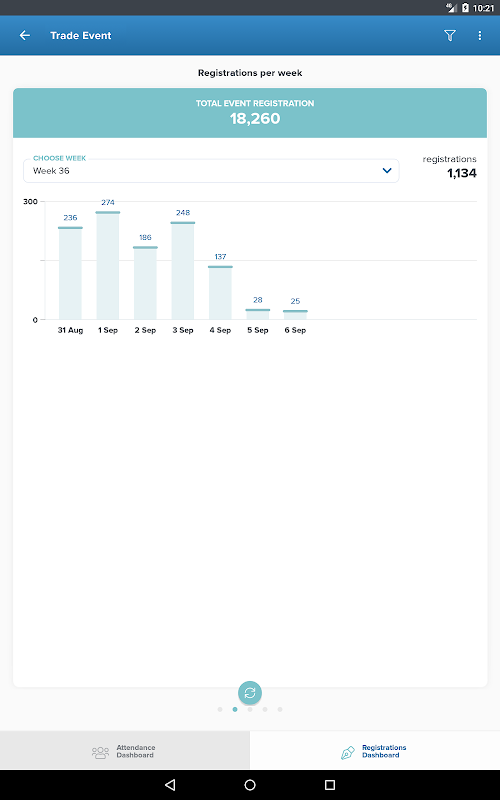Go to fifth page indicator dot
The image size is (500, 800).
280,709
